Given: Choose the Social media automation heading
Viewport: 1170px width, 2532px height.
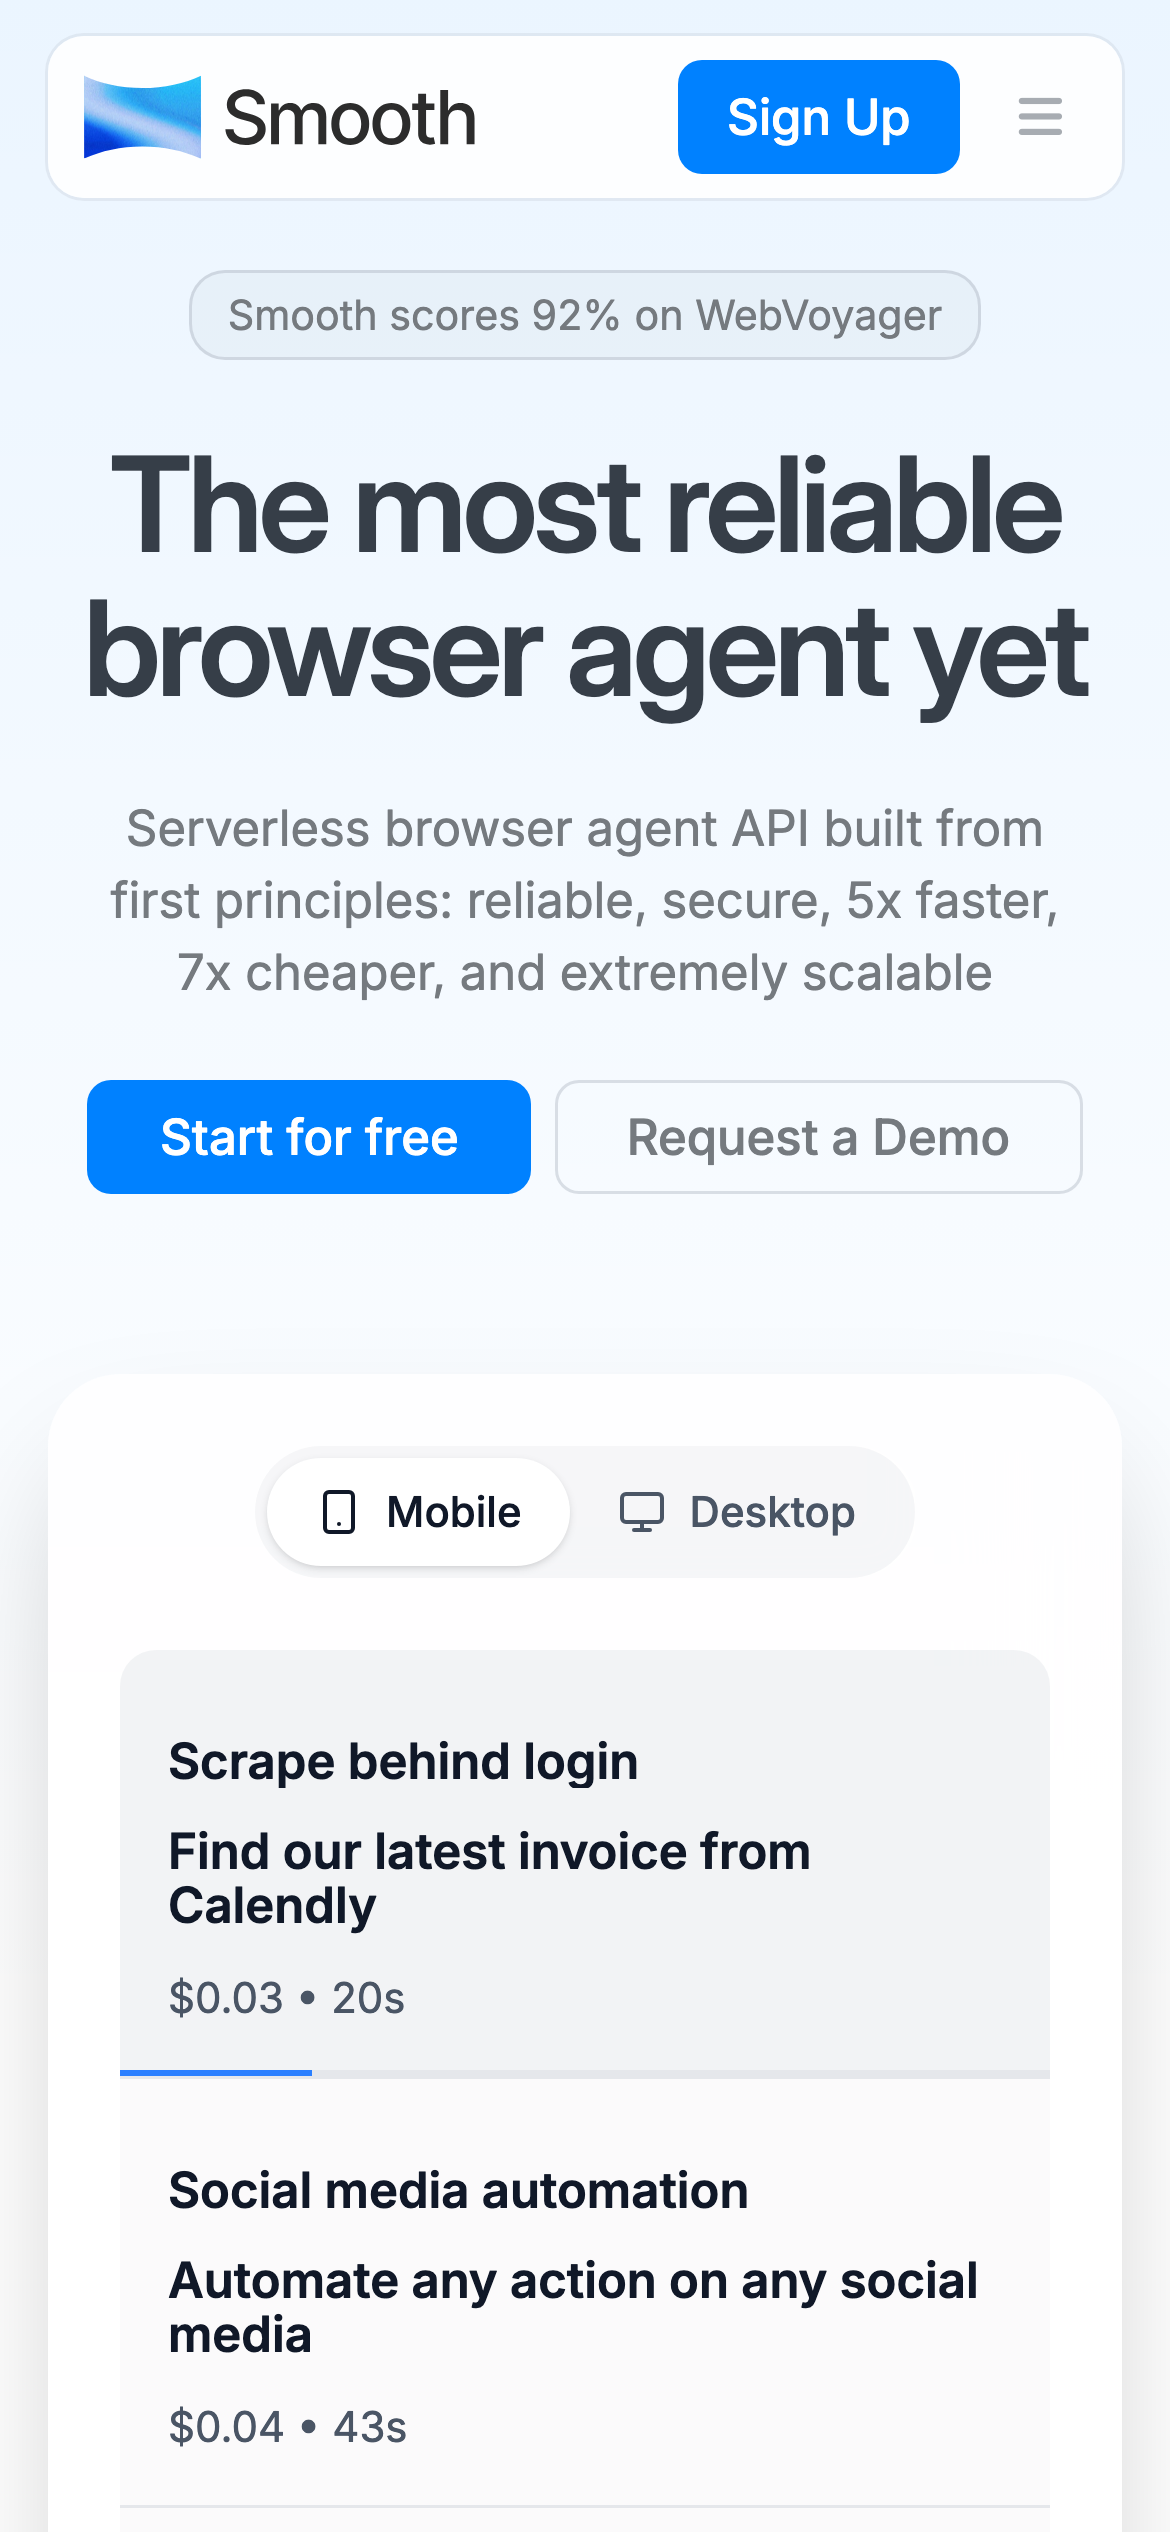Looking at the screenshot, I should (x=458, y=2191).
